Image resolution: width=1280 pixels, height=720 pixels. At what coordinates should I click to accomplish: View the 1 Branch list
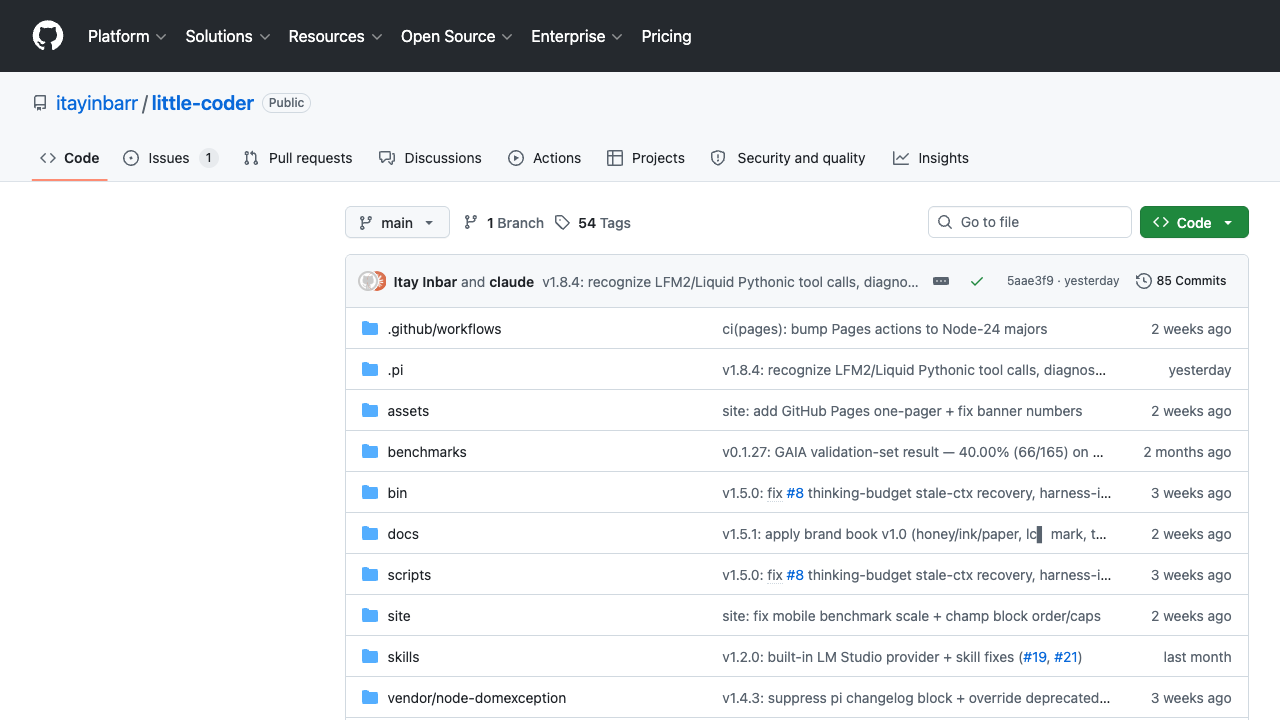coord(504,223)
